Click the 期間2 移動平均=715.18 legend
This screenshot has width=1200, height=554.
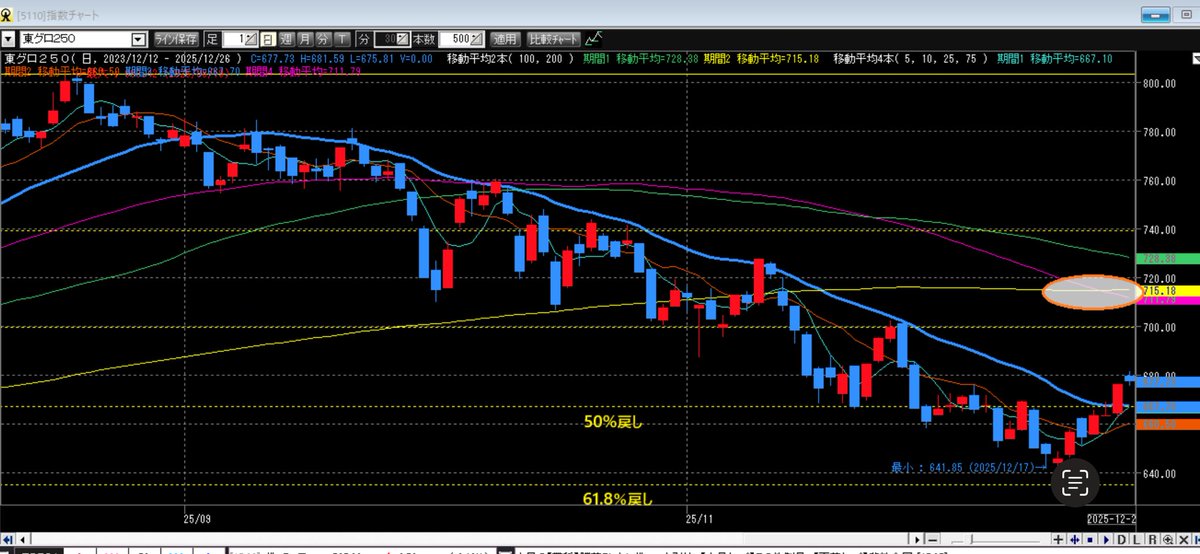click(x=762, y=59)
